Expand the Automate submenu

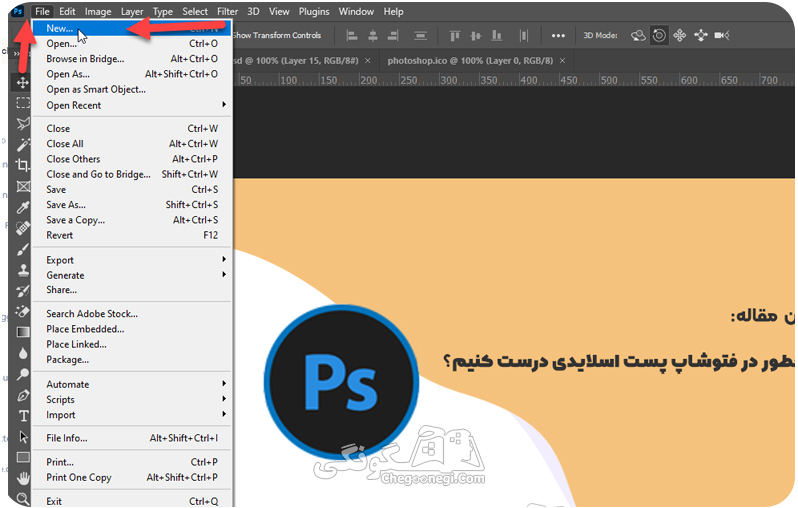132,384
